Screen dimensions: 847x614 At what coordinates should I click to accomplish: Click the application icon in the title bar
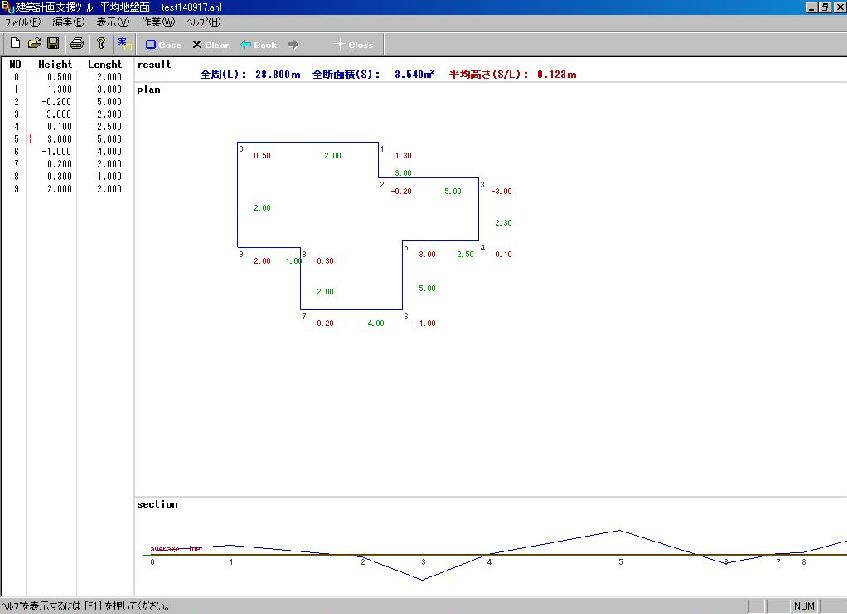click(7, 7)
